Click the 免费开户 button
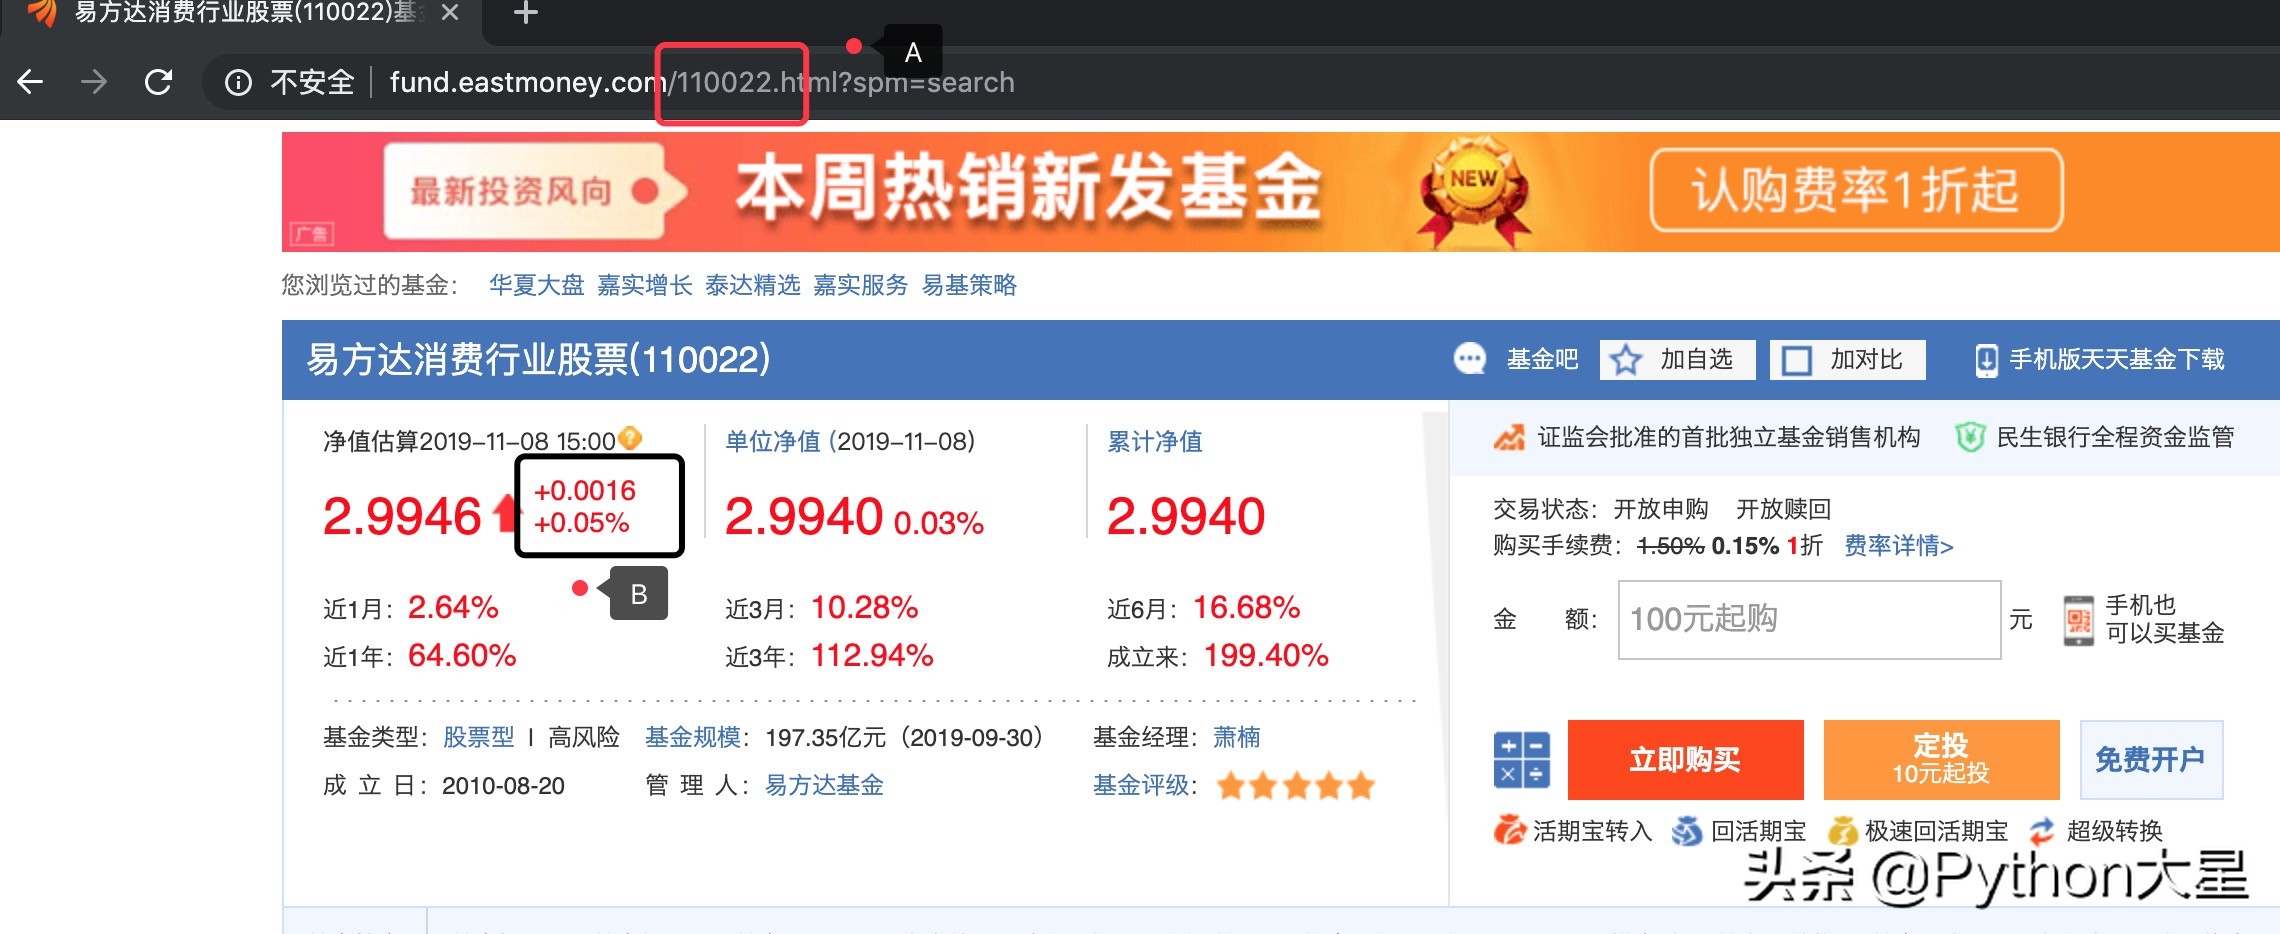The height and width of the screenshot is (934, 2280). (2151, 759)
